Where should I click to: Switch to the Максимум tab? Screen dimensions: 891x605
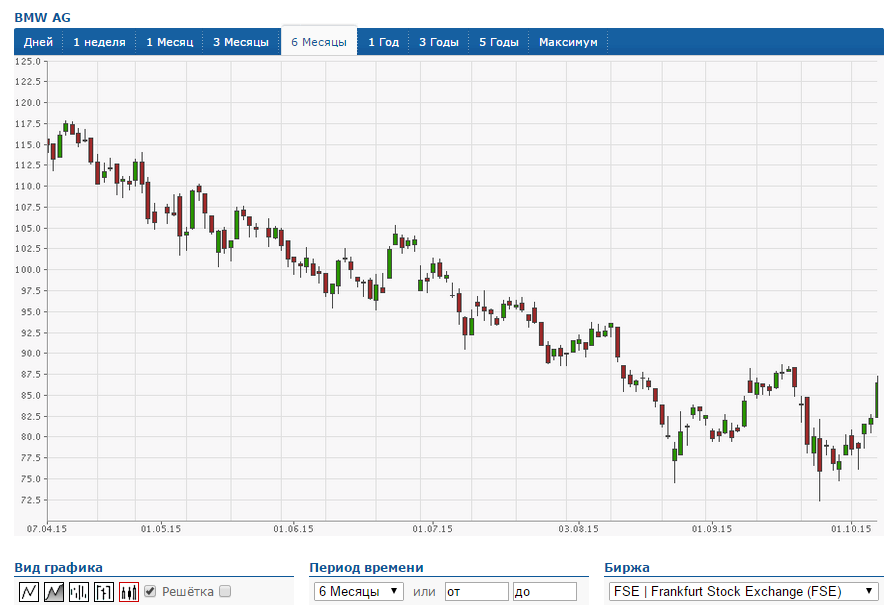[x=568, y=42]
